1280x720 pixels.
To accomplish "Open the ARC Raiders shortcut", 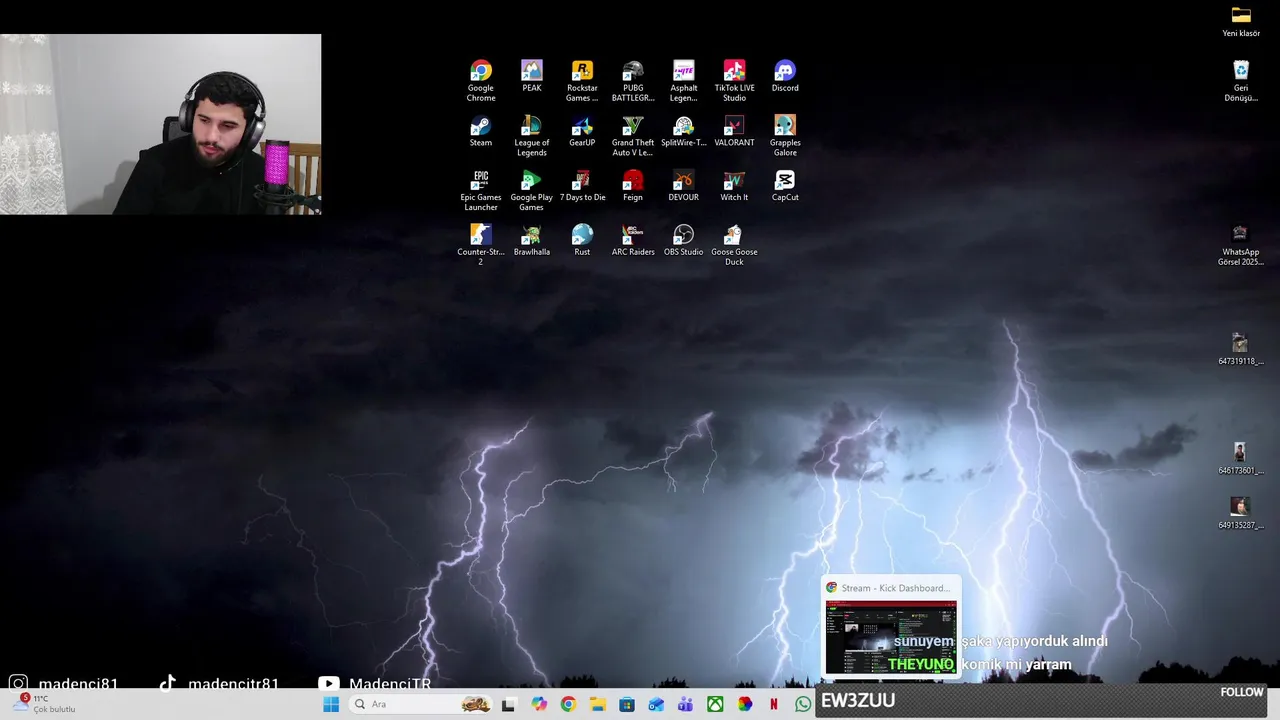I will [633, 241].
